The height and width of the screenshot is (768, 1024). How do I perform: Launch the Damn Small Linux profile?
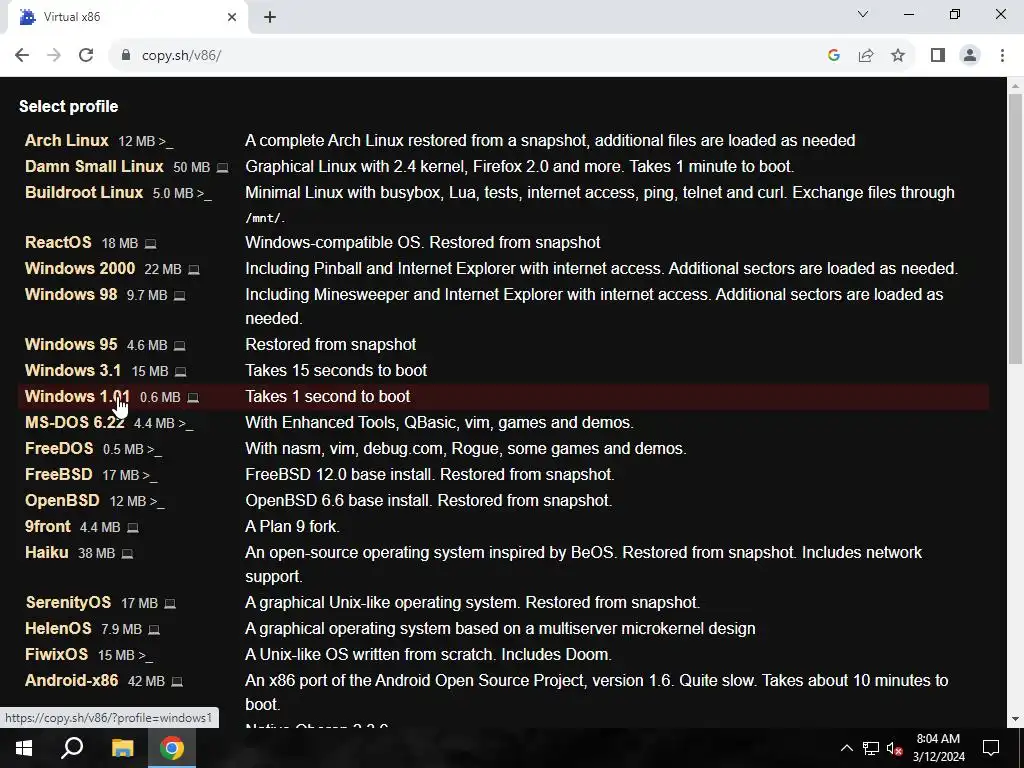(94, 167)
